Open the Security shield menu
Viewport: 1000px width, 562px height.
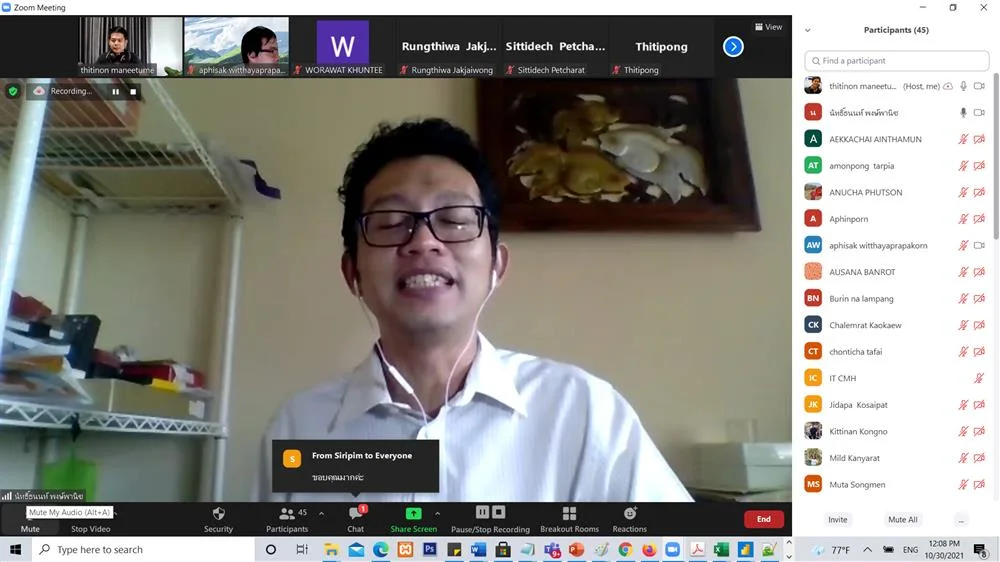click(x=218, y=519)
